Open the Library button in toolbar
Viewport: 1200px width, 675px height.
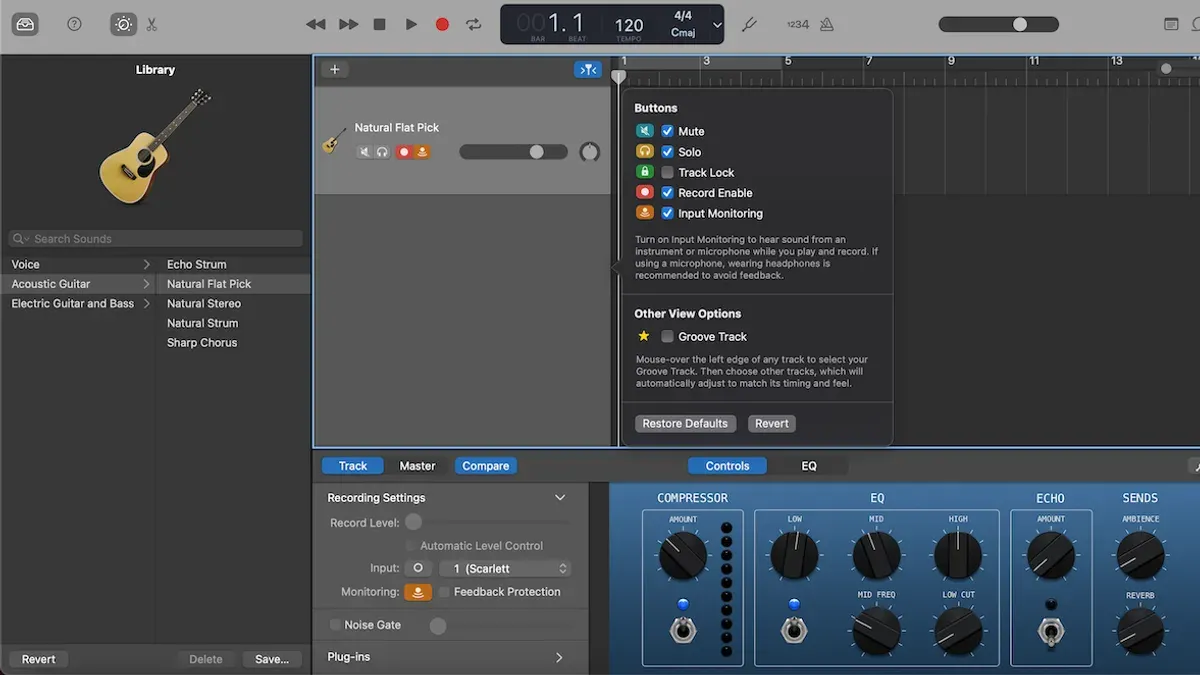click(x=25, y=24)
